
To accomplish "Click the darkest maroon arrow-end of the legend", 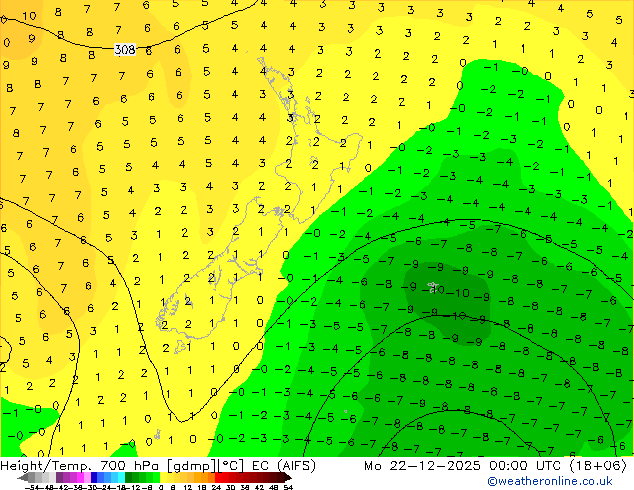I will click(288, 478).
